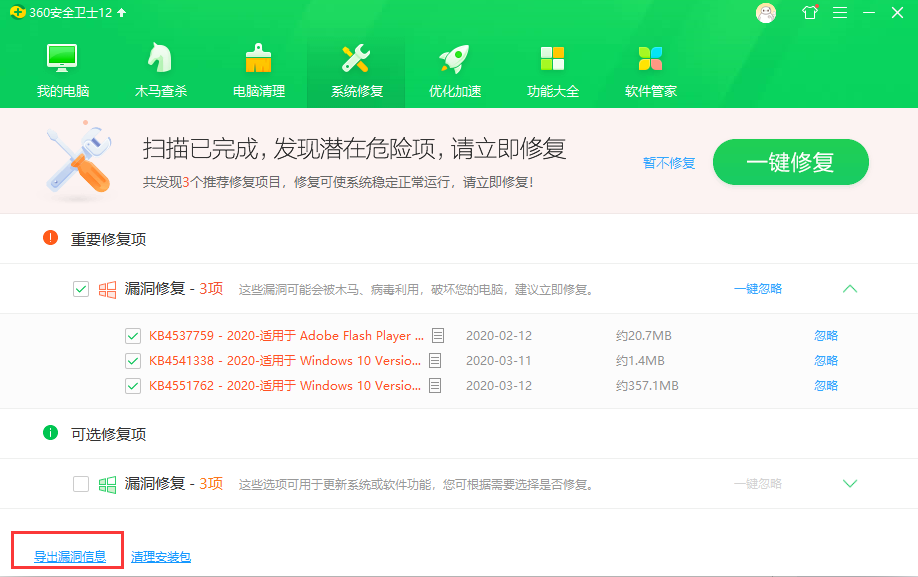
Task: Uncheck the KB4541338 checkbox
Action: click(133, 361)
